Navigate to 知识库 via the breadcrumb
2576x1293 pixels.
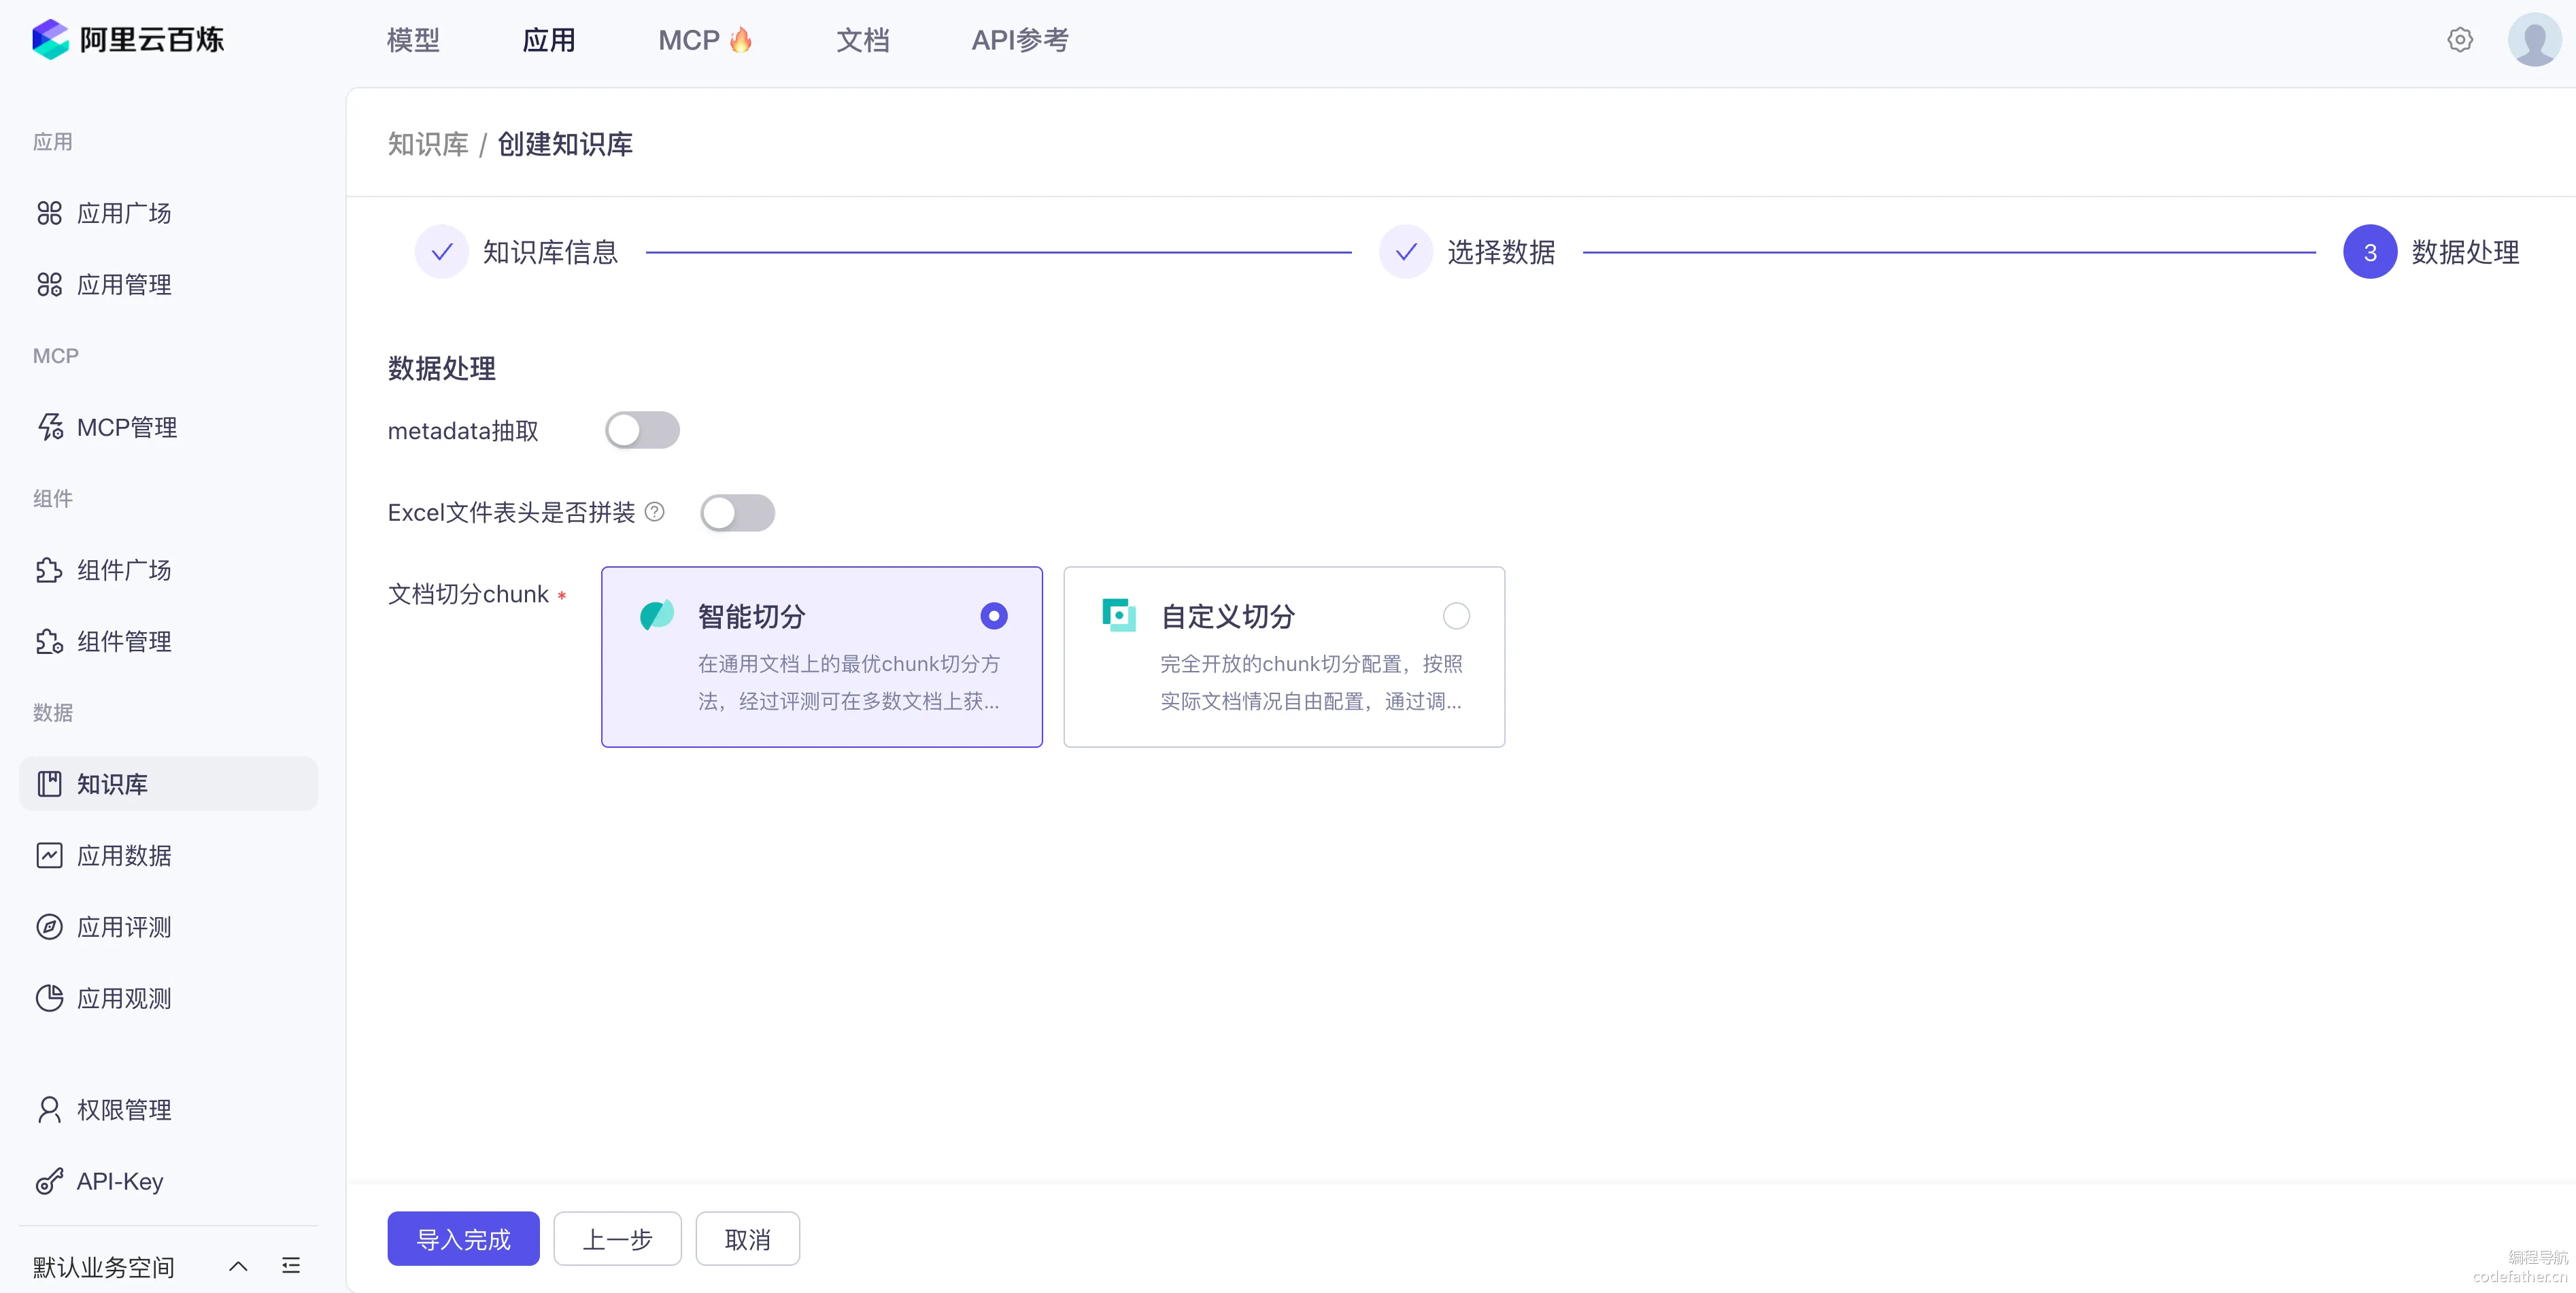427,144
